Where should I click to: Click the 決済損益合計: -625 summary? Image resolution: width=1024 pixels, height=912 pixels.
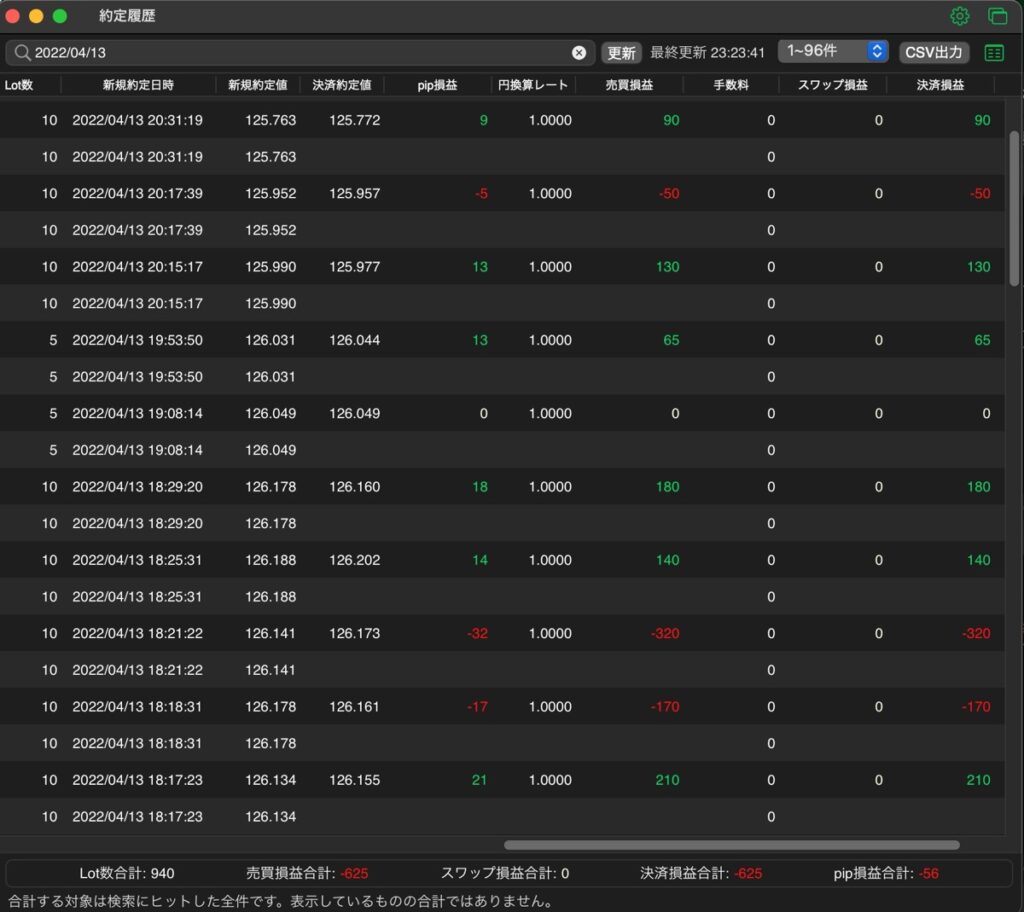click(701, 873)
